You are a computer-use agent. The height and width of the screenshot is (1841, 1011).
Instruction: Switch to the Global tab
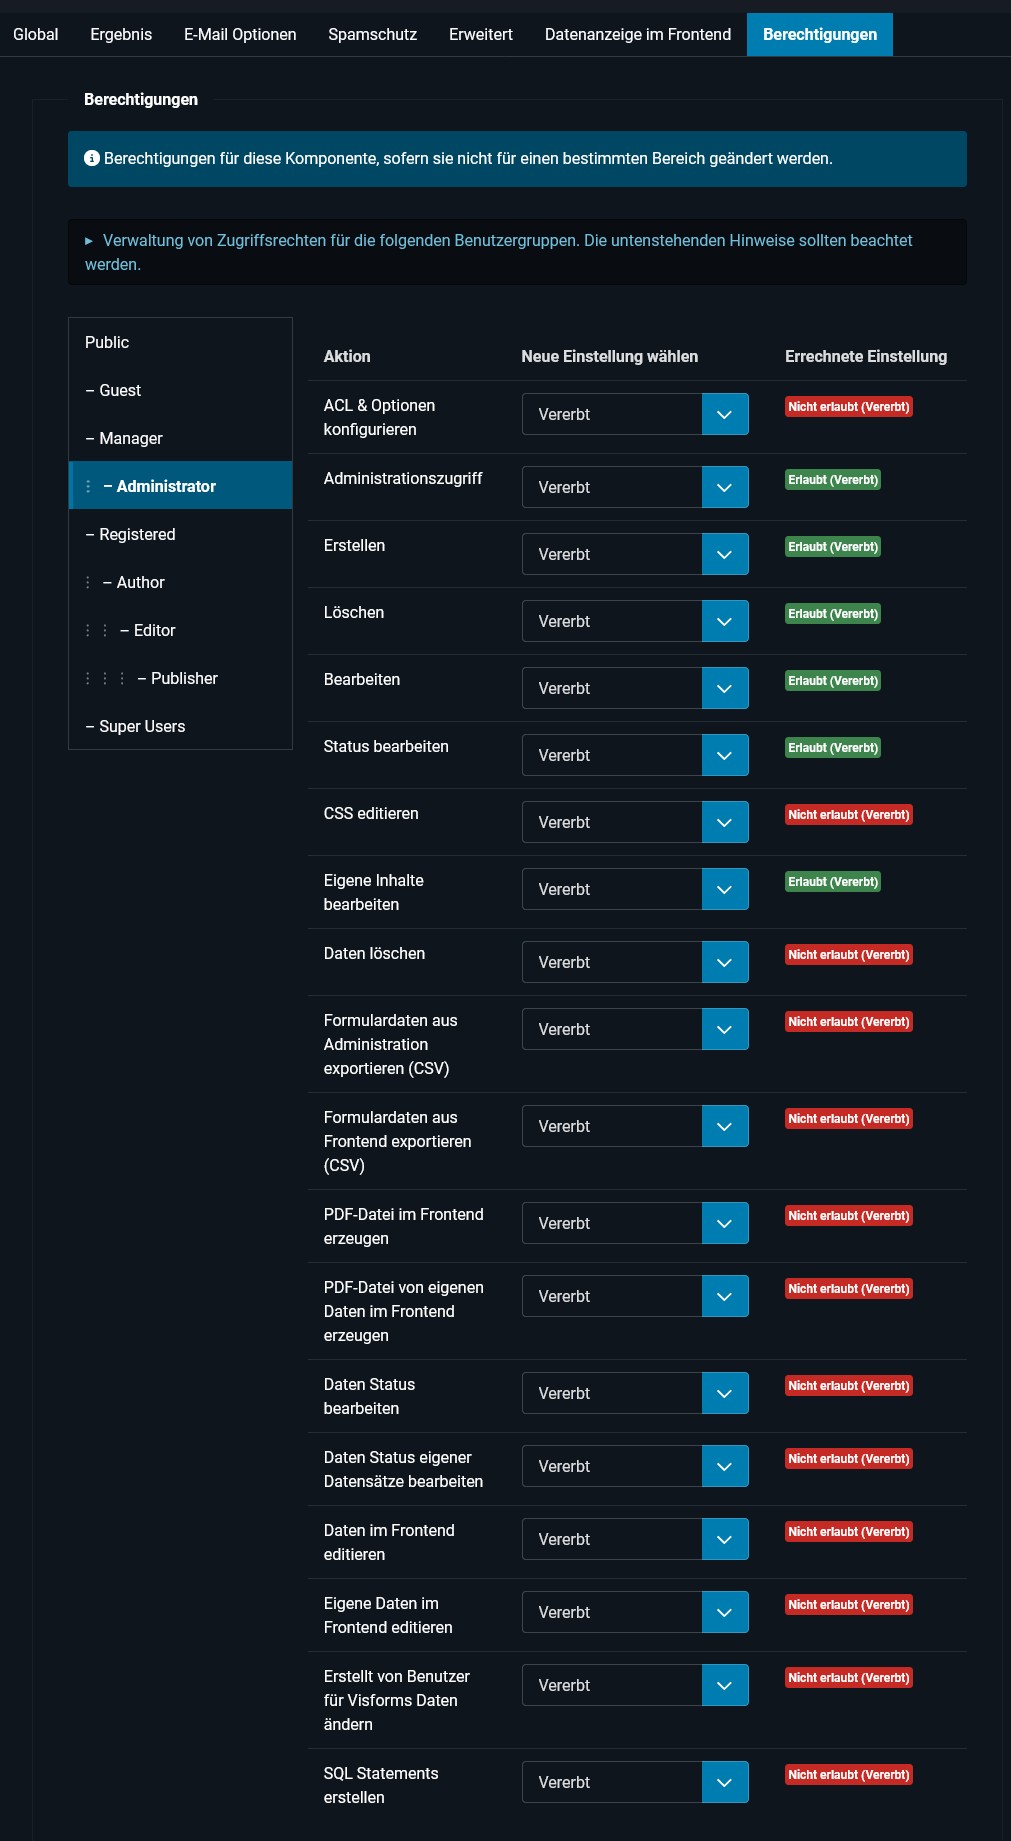[x=35, y=33]
